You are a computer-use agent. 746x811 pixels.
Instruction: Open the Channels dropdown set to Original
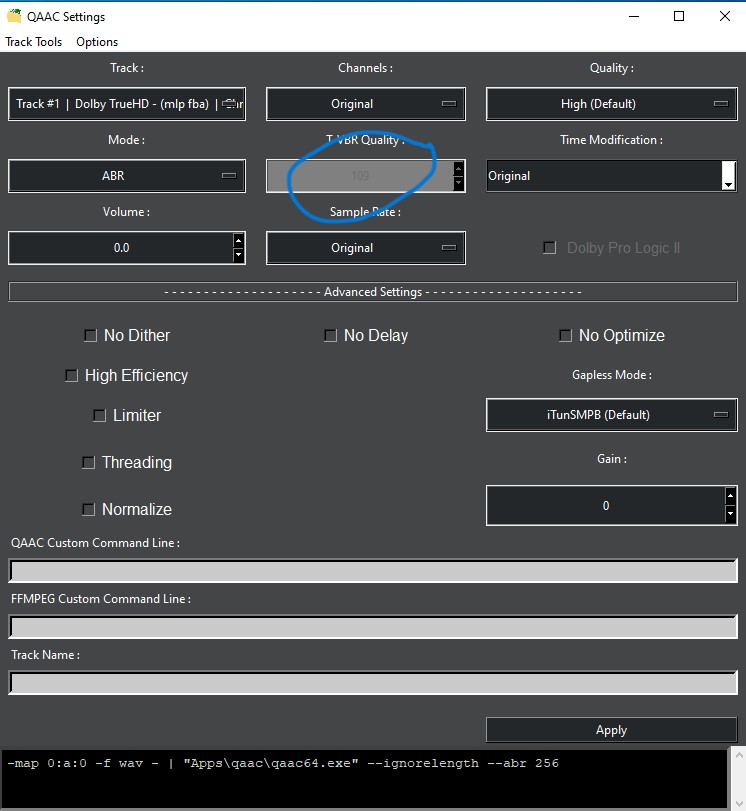pos(366,104)
